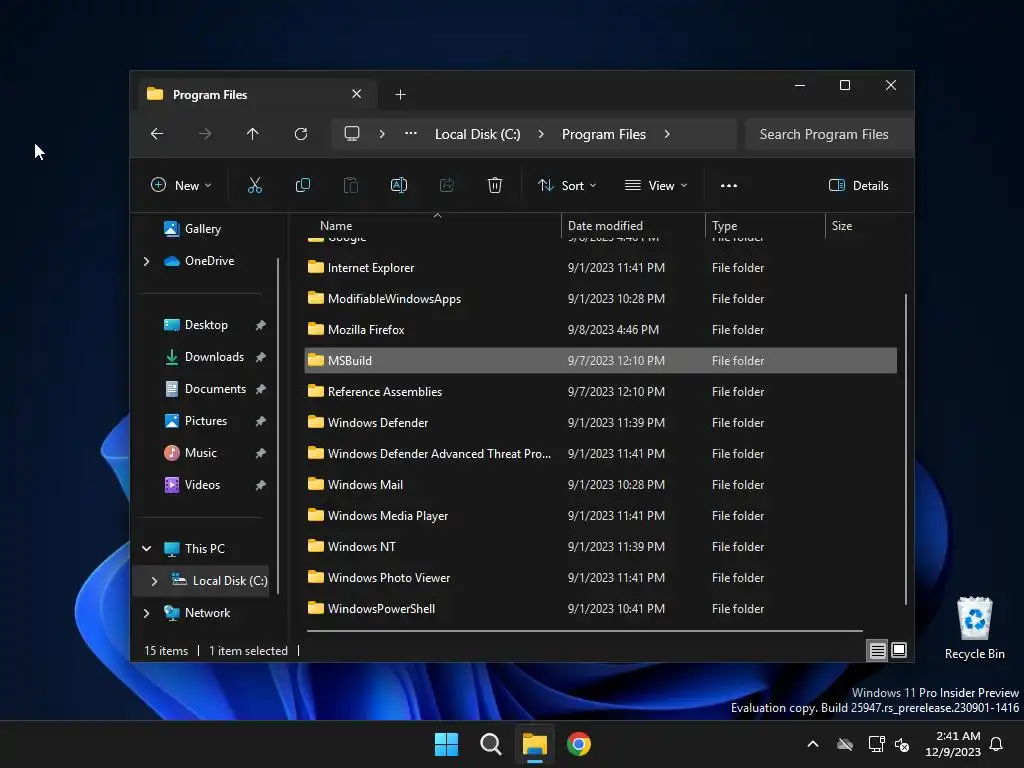Viewport: 1024px width, 768px height.
Task: Click the network tray icon
Action: pyautogui.click(x=876, y=744)
